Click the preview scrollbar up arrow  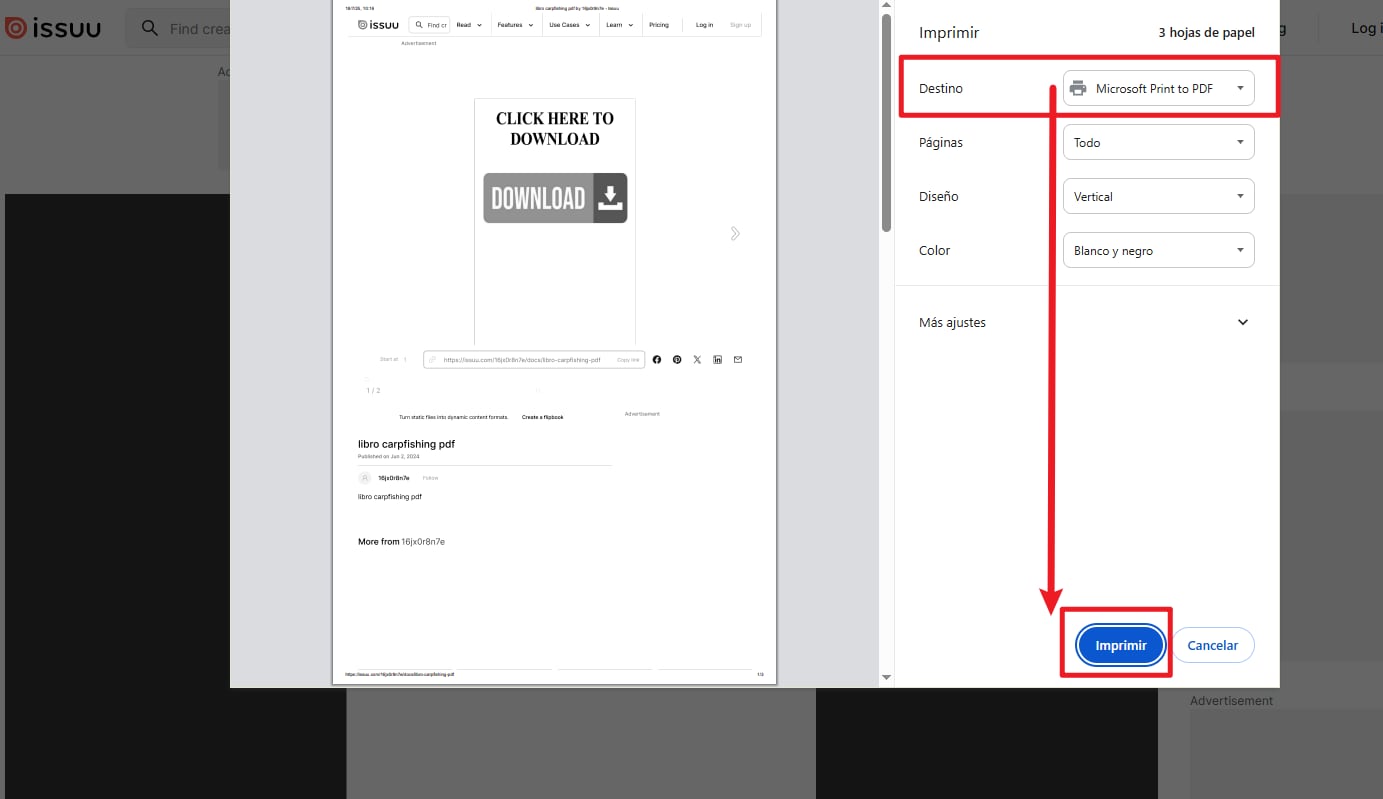(886, 6)
